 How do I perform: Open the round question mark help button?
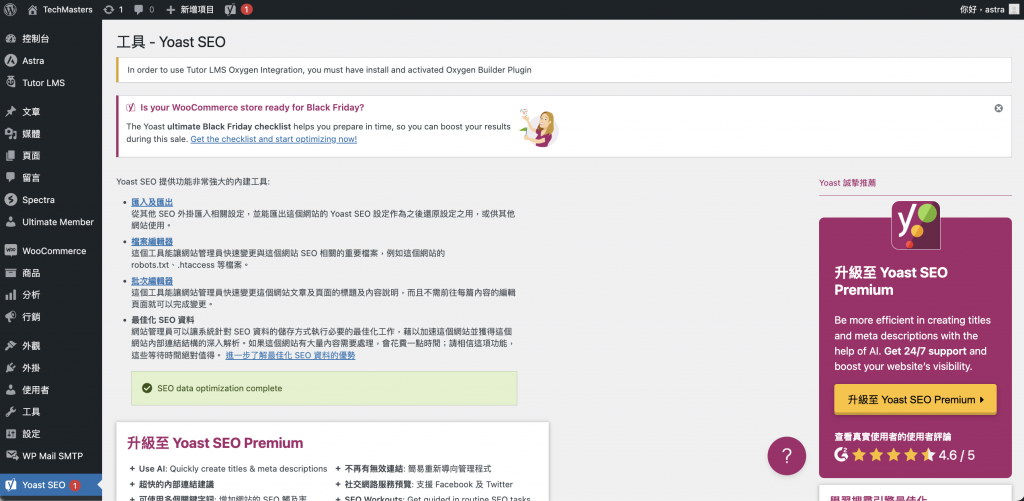[786, 455]
